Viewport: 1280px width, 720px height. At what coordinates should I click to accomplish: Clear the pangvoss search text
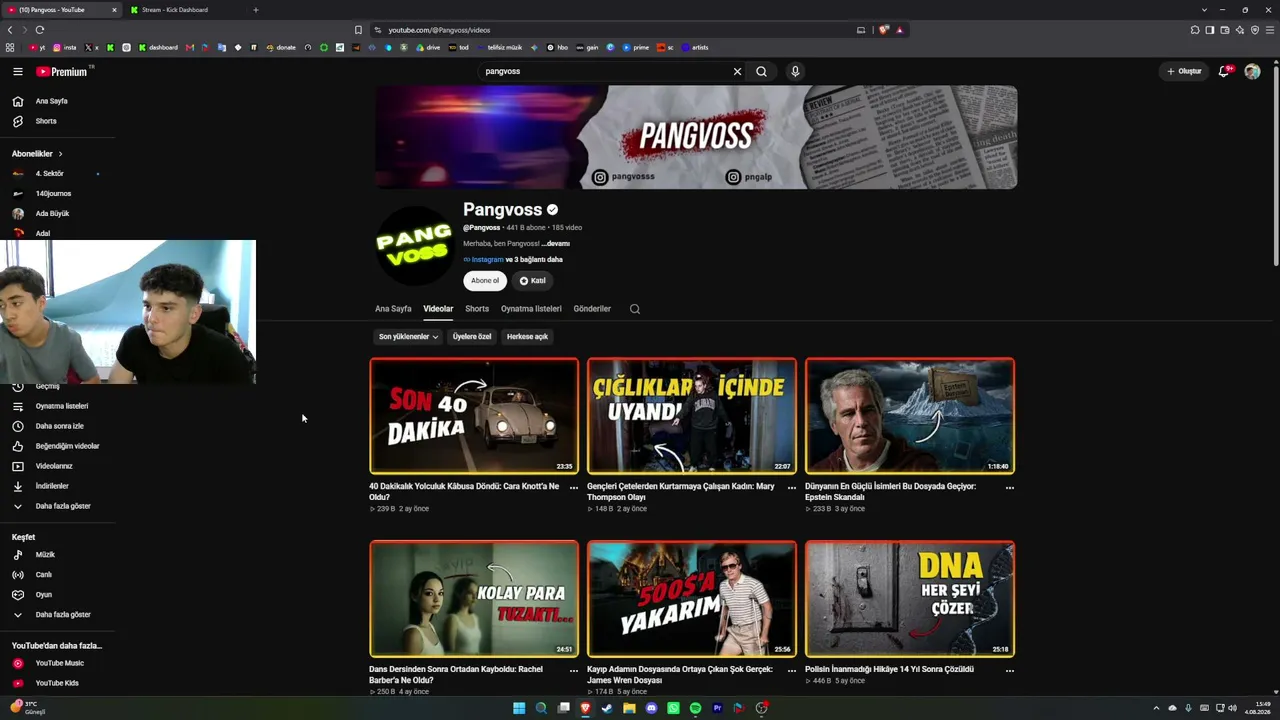[737, 72]
